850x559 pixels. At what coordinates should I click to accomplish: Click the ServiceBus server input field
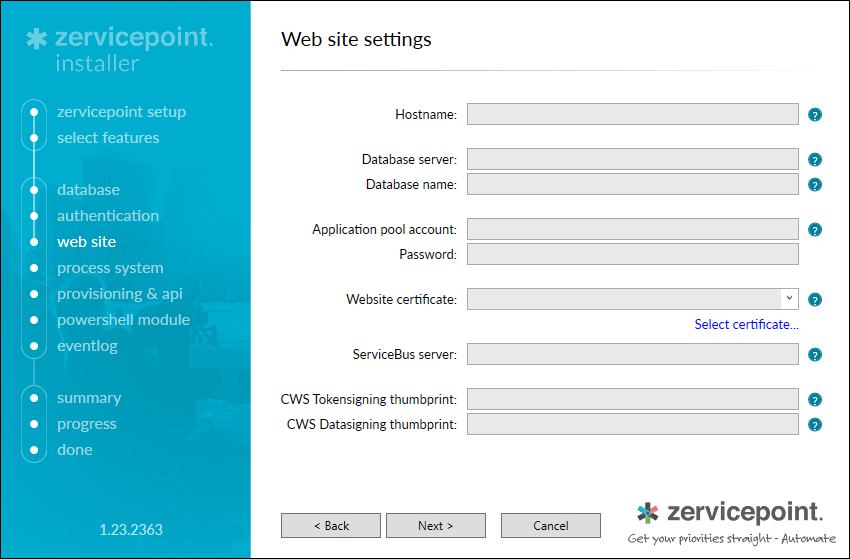click(632, 354)
